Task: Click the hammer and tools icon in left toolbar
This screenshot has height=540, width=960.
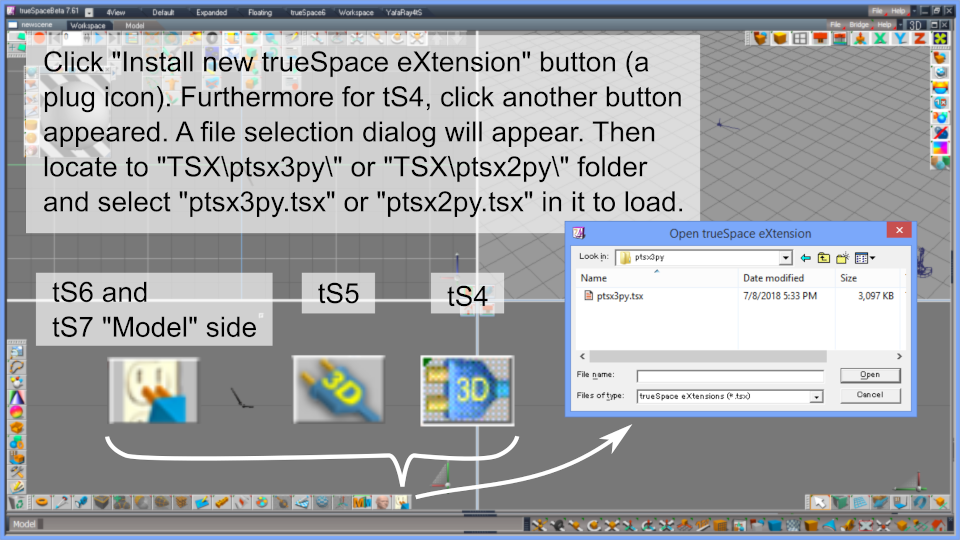Action: (17, 472)
